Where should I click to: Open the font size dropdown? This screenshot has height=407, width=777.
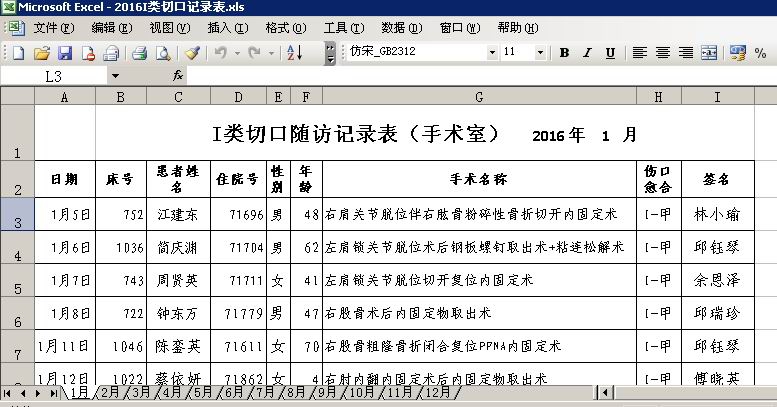point(541,52)
